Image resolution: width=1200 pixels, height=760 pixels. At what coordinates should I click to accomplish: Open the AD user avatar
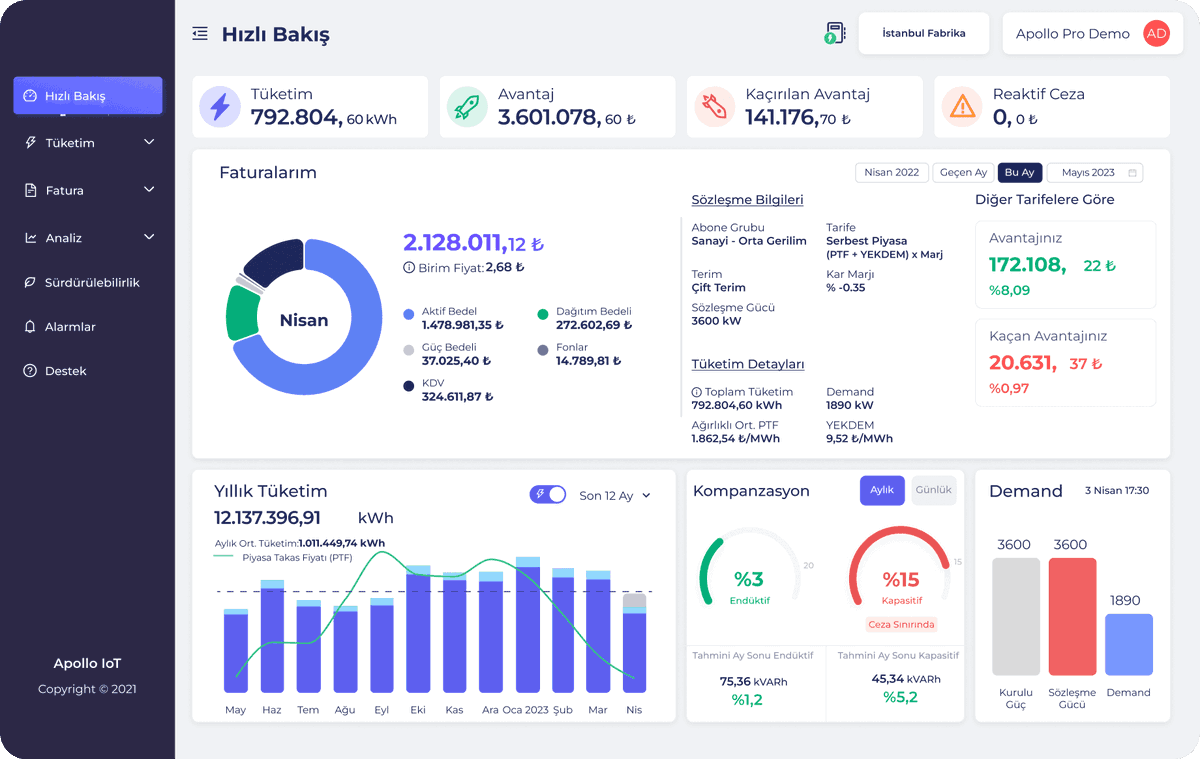click(x=1157, y=33)
